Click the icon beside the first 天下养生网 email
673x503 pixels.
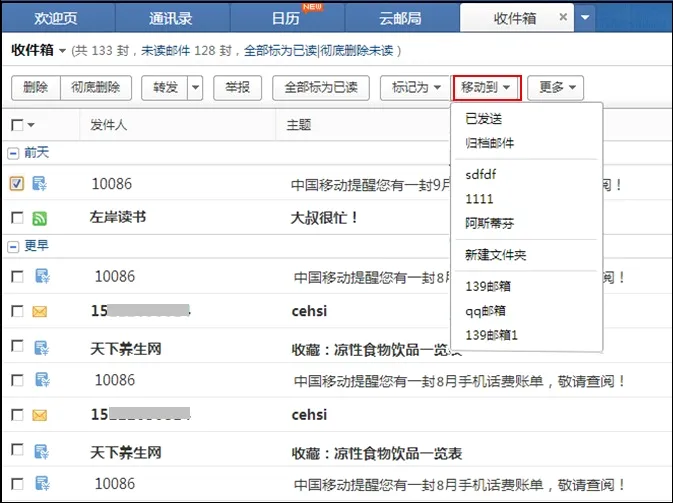(x=42, y=348)
